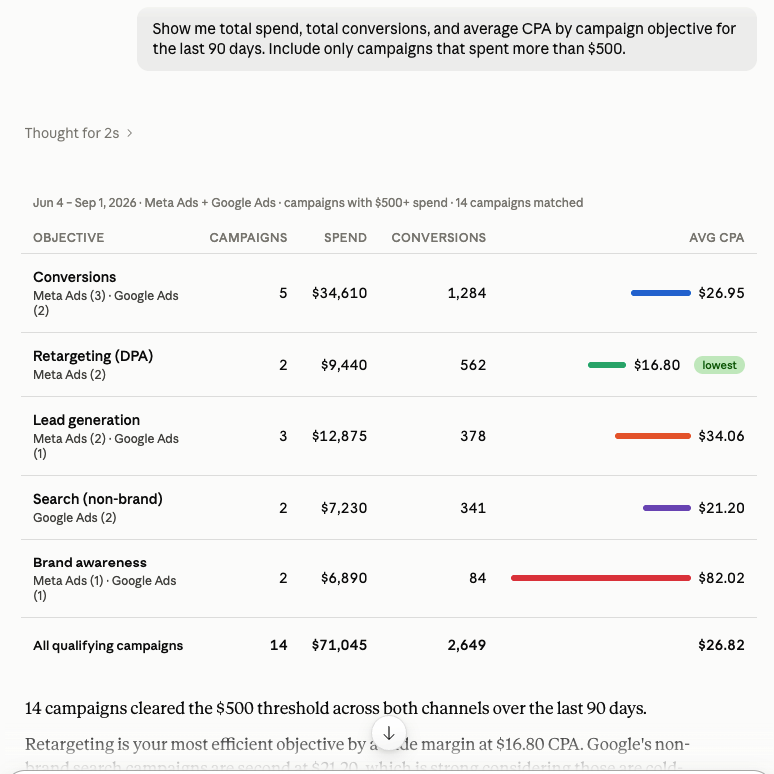Expand the "Thought for 2s" chevron
The width and height of the screenshot is (774, 774).
129,133
